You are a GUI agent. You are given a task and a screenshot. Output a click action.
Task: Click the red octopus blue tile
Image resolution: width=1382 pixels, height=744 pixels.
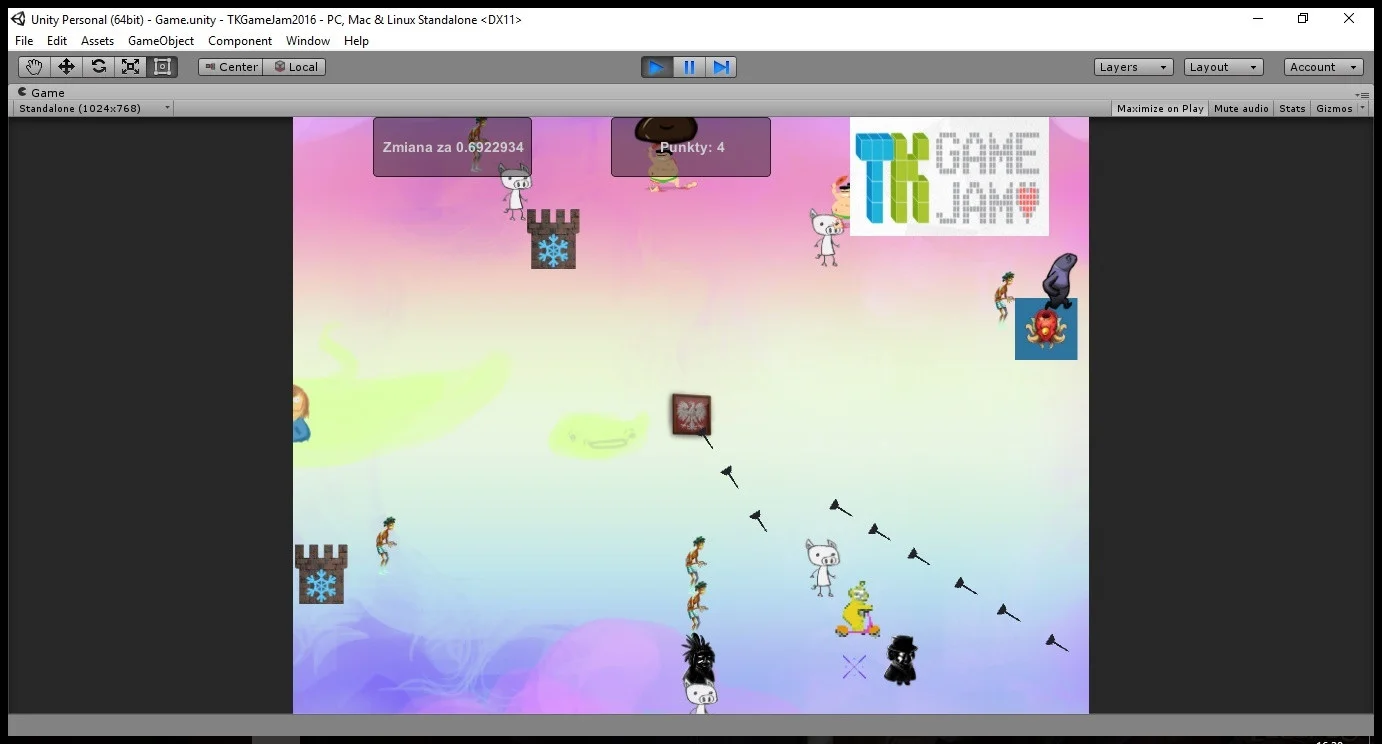(x=1046, y=329)
